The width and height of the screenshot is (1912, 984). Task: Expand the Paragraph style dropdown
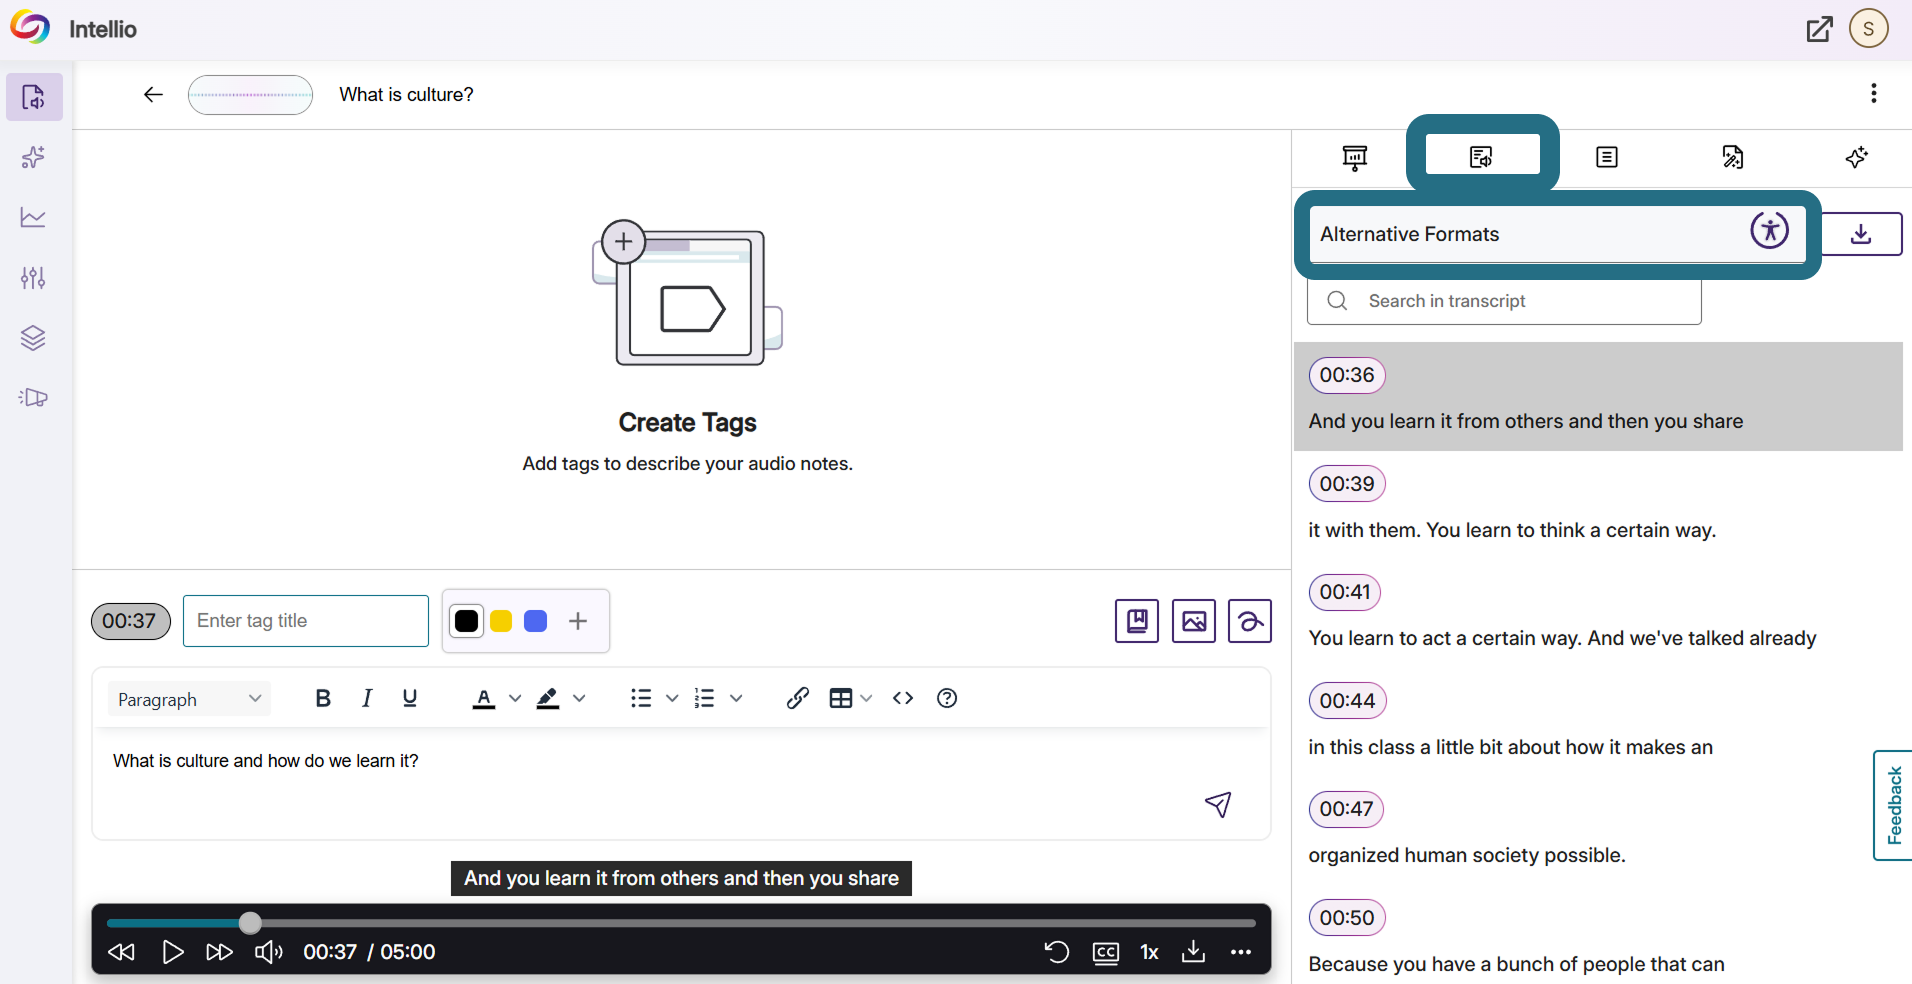(188, 699)
